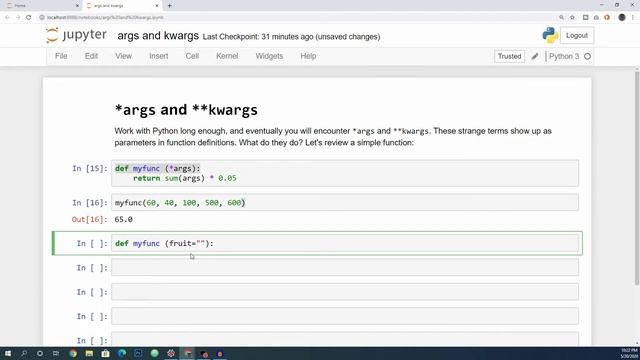
Task: Click the active cell with def myfunc (fruit="")
Action: (x=345, y=243)
